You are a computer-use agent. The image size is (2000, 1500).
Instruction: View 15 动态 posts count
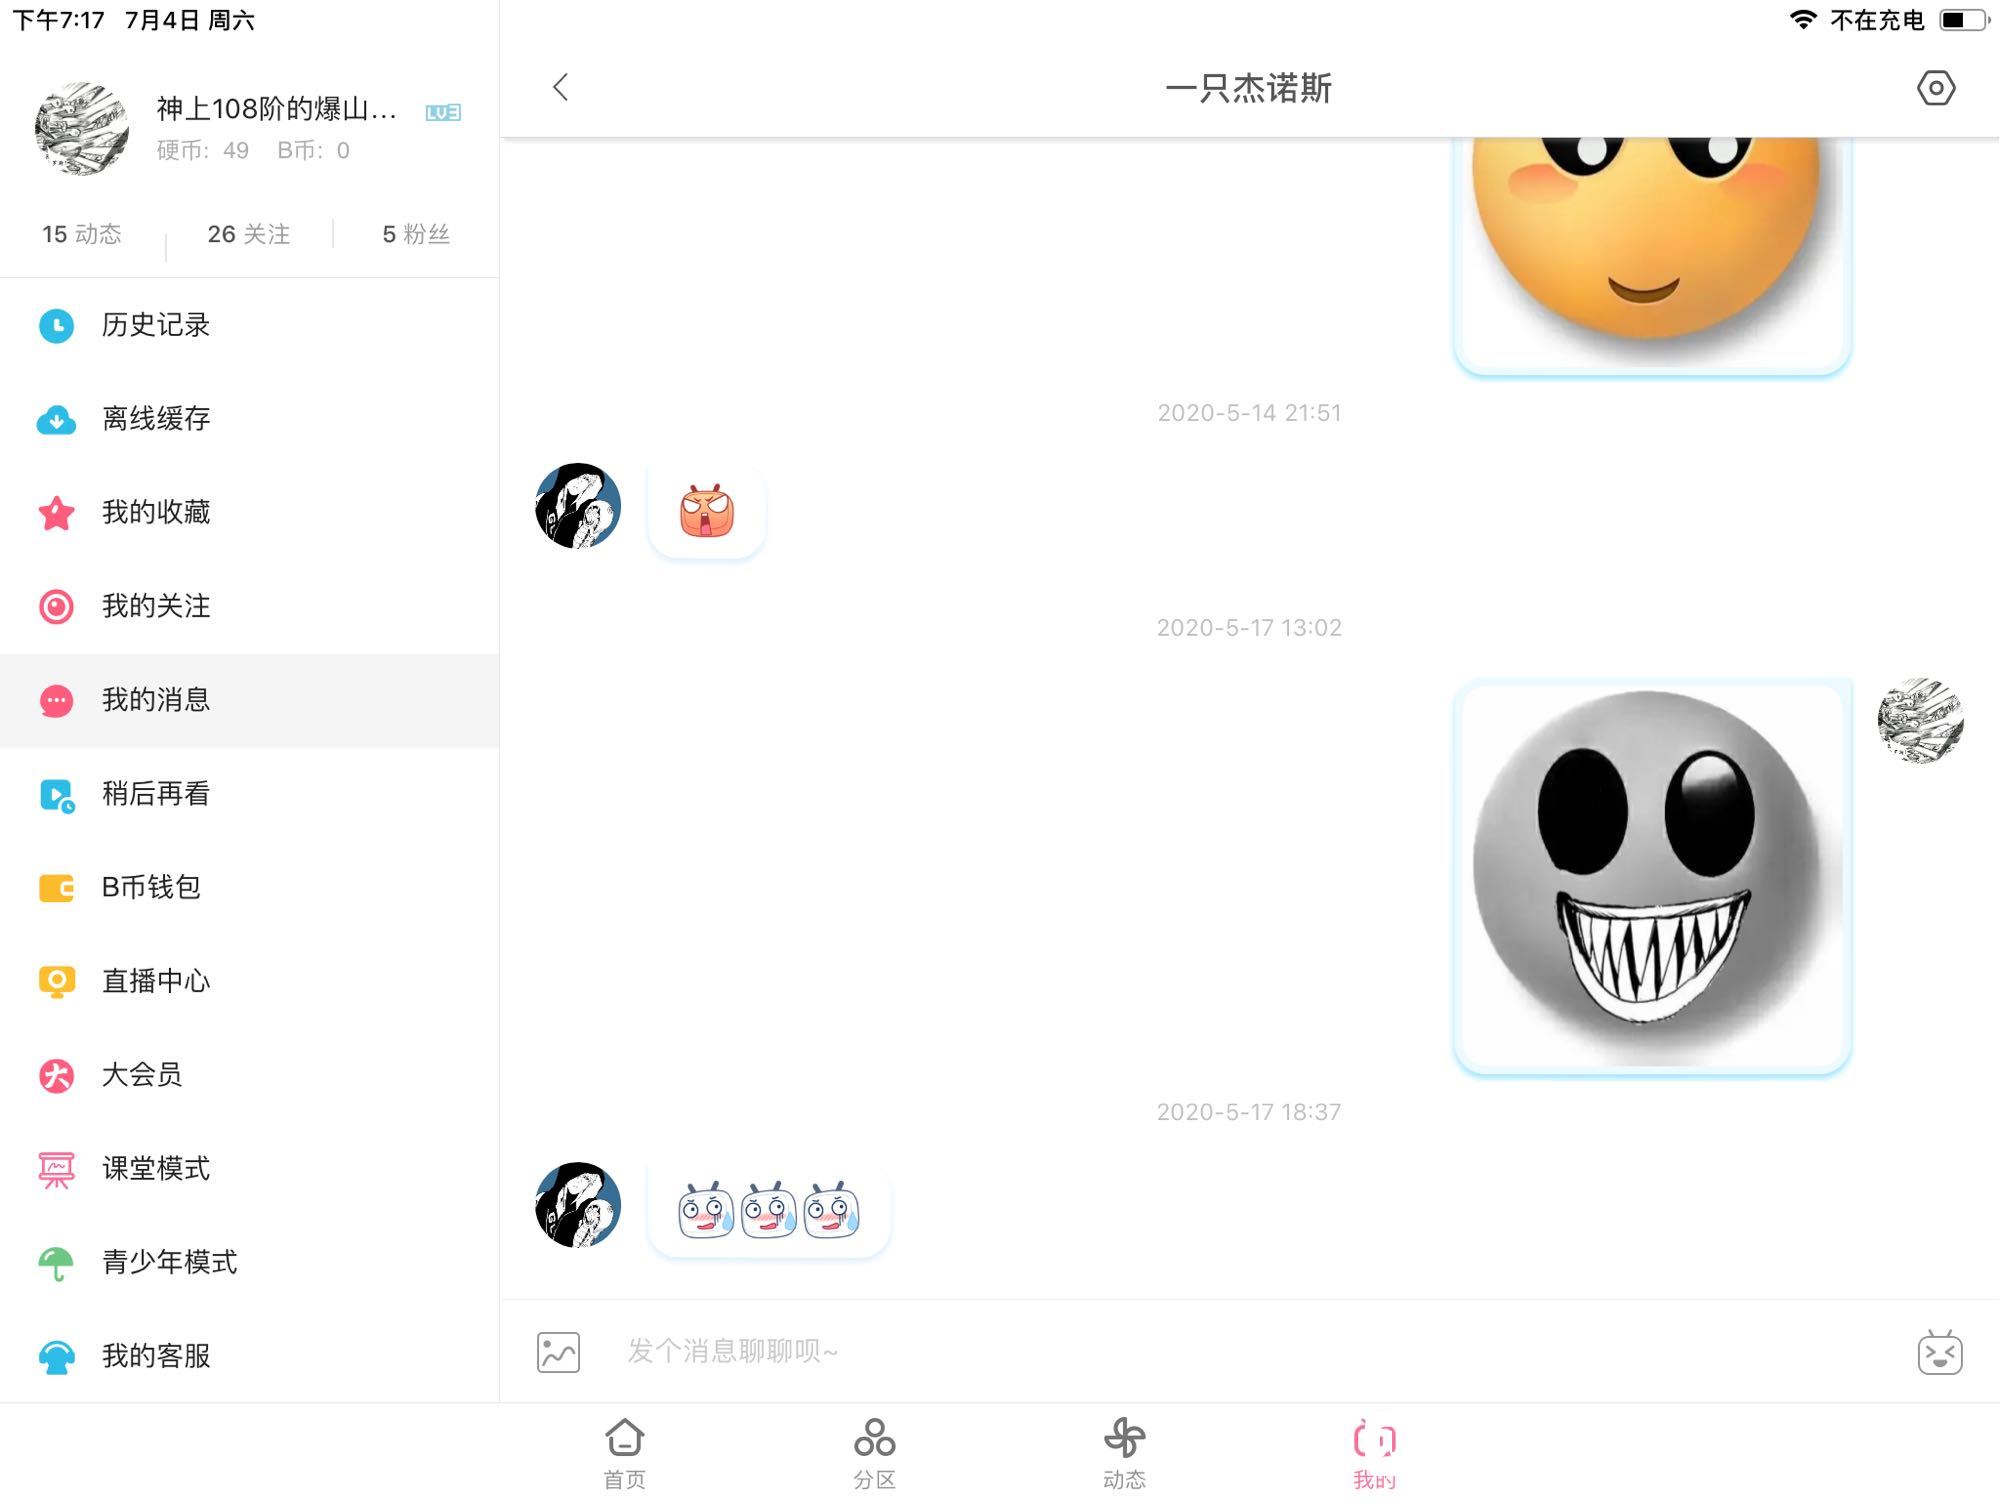82,234
